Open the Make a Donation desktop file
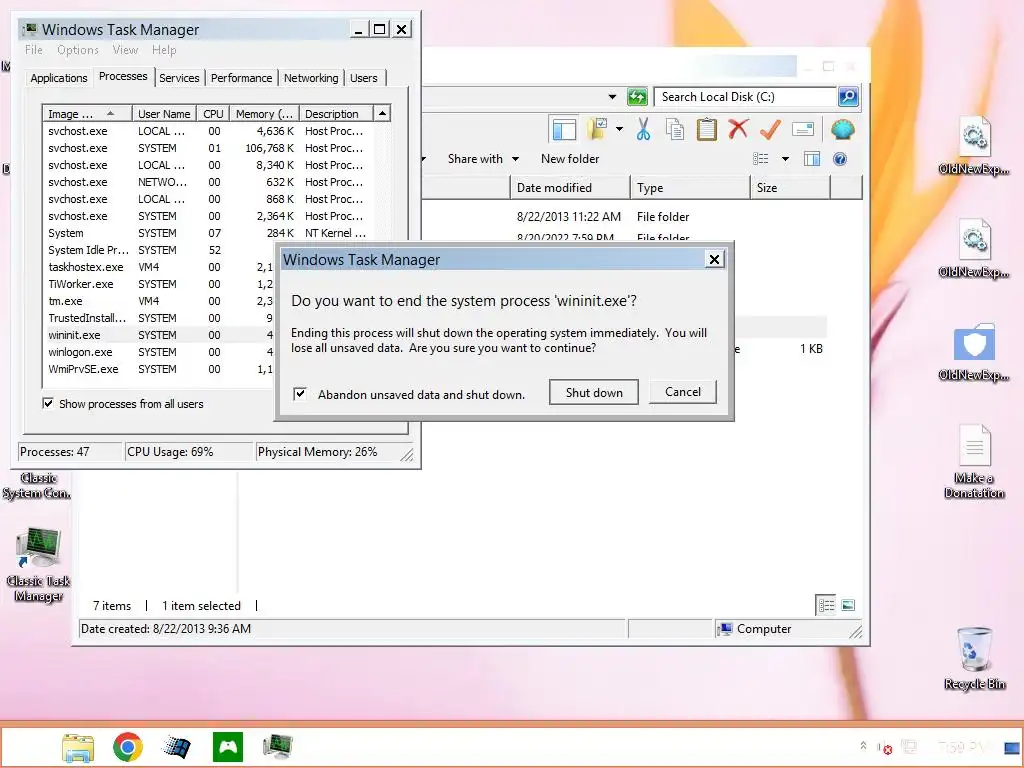Viewport: 1024px width, 768px height. coord(974,461)
